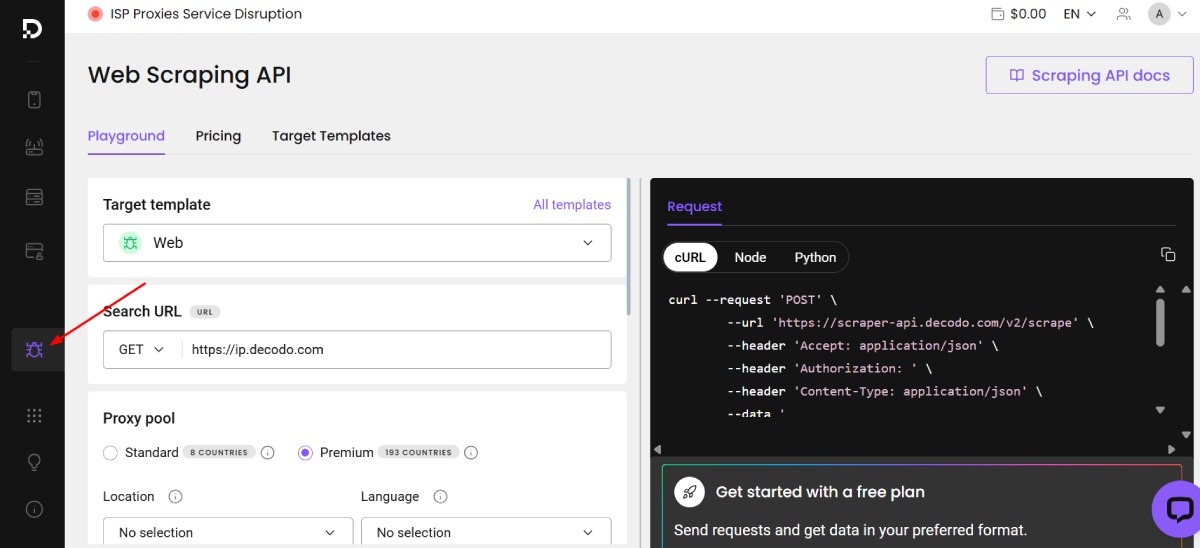Image resolution: width=1200 pixels, height=548 pixels.
Task: Select the Premium proxy pool radio
Action: pyautogui.click(x=306, y=452)
